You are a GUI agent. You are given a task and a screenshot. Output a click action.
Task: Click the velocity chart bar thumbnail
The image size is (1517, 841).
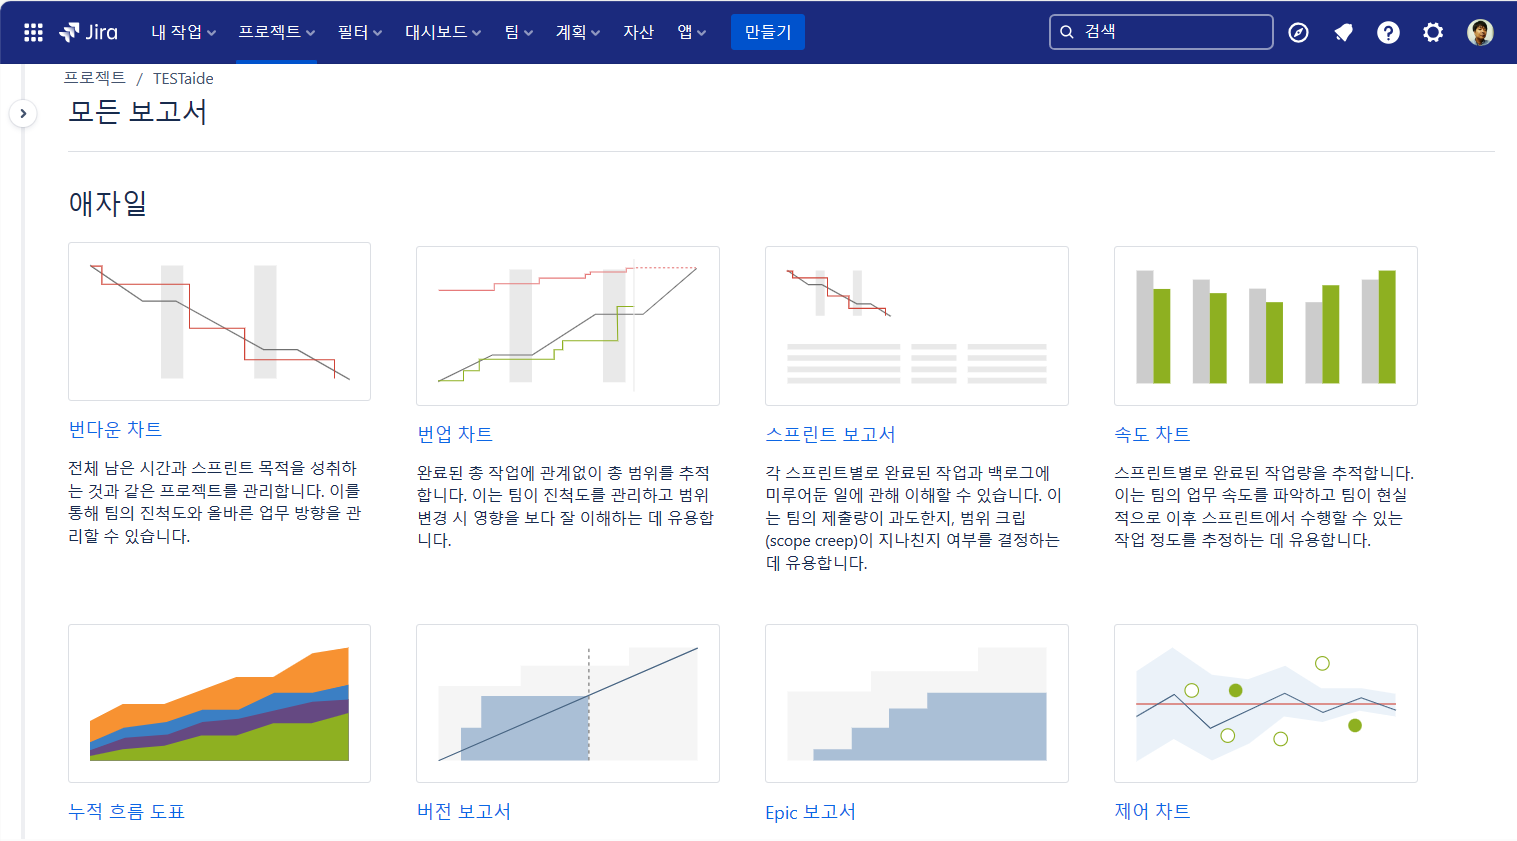(1266, 326)
